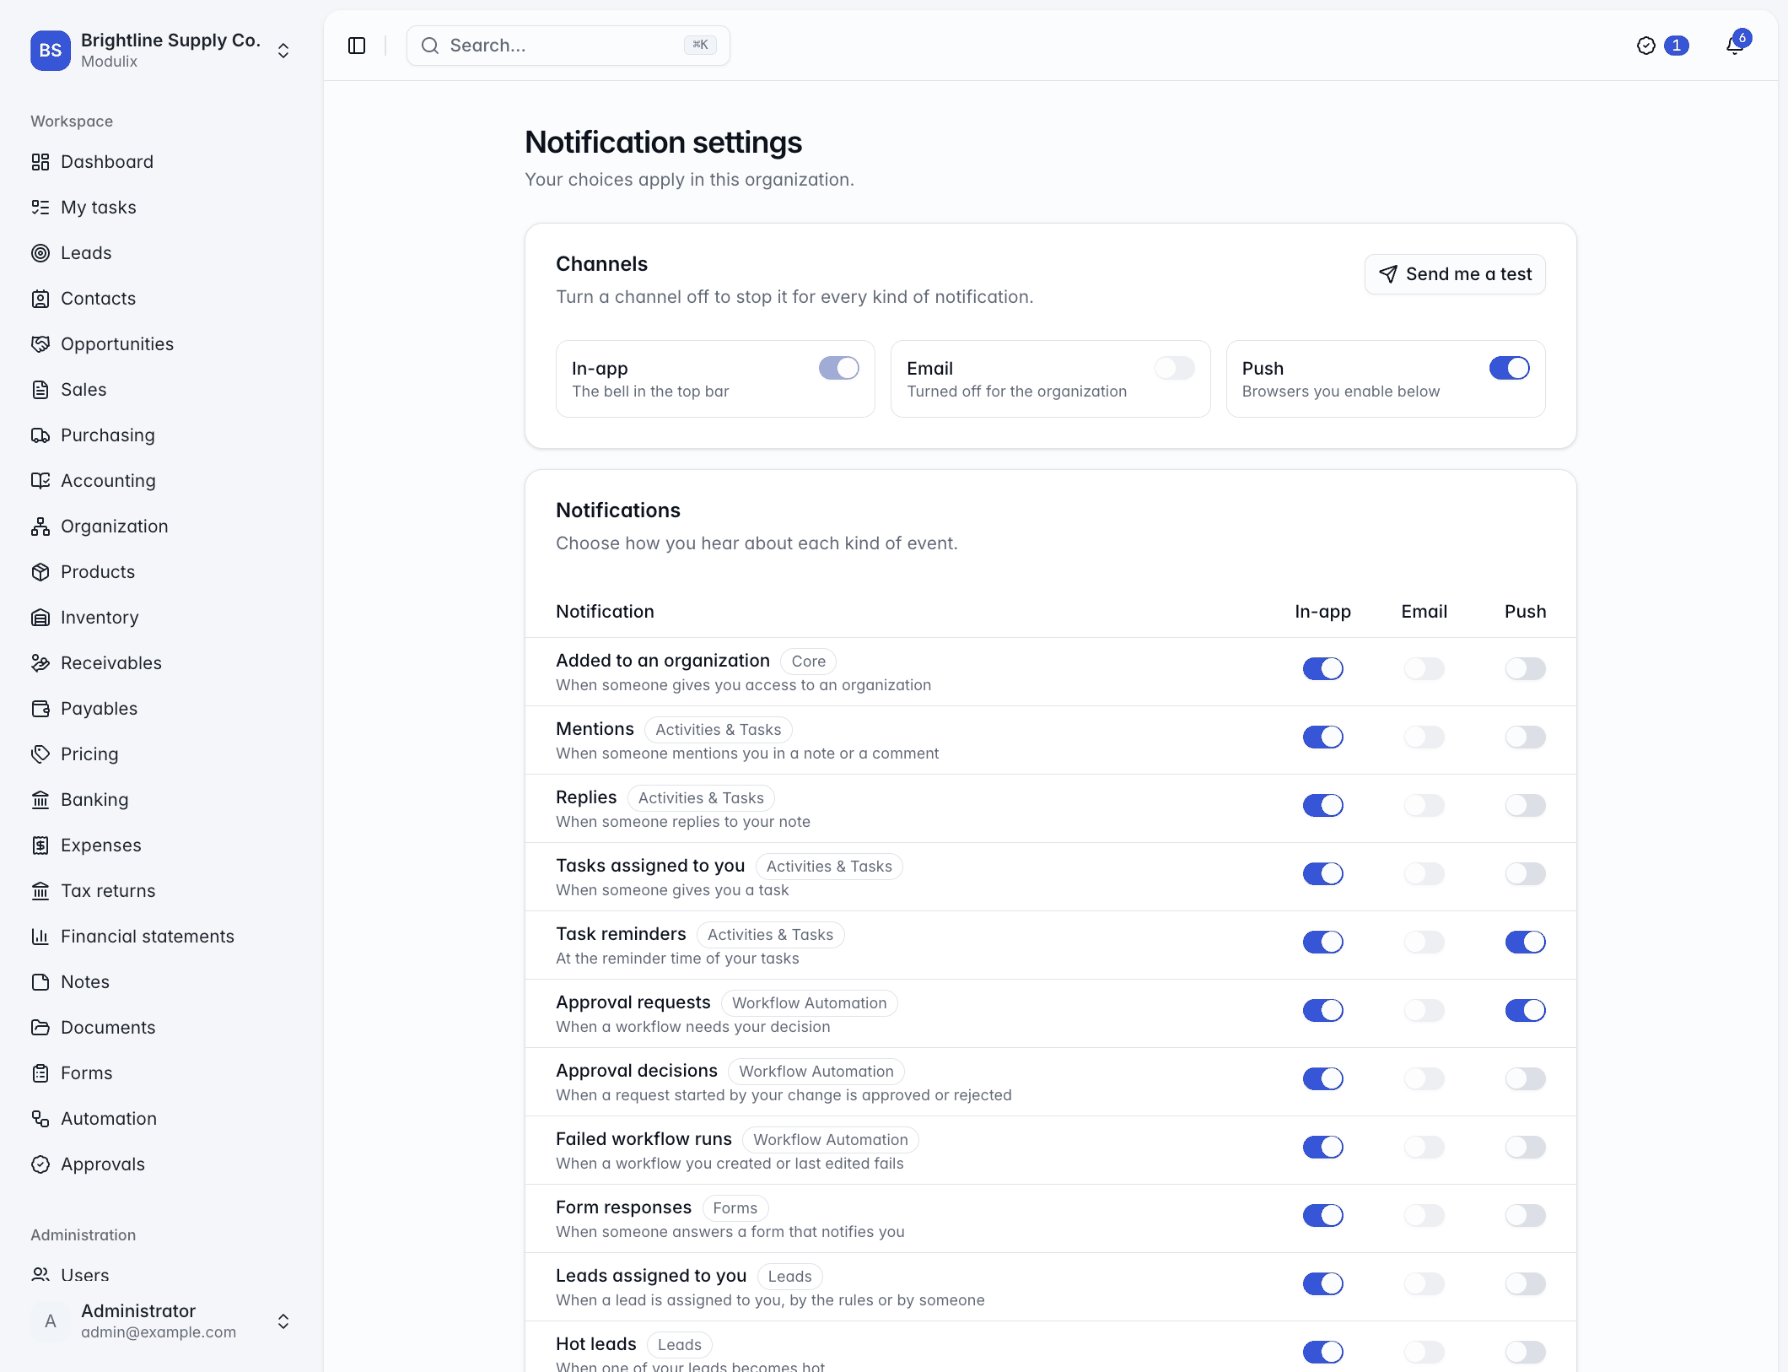Open the notifications bell icon
This screenshot has width=1788, height=1372.
1735,46
